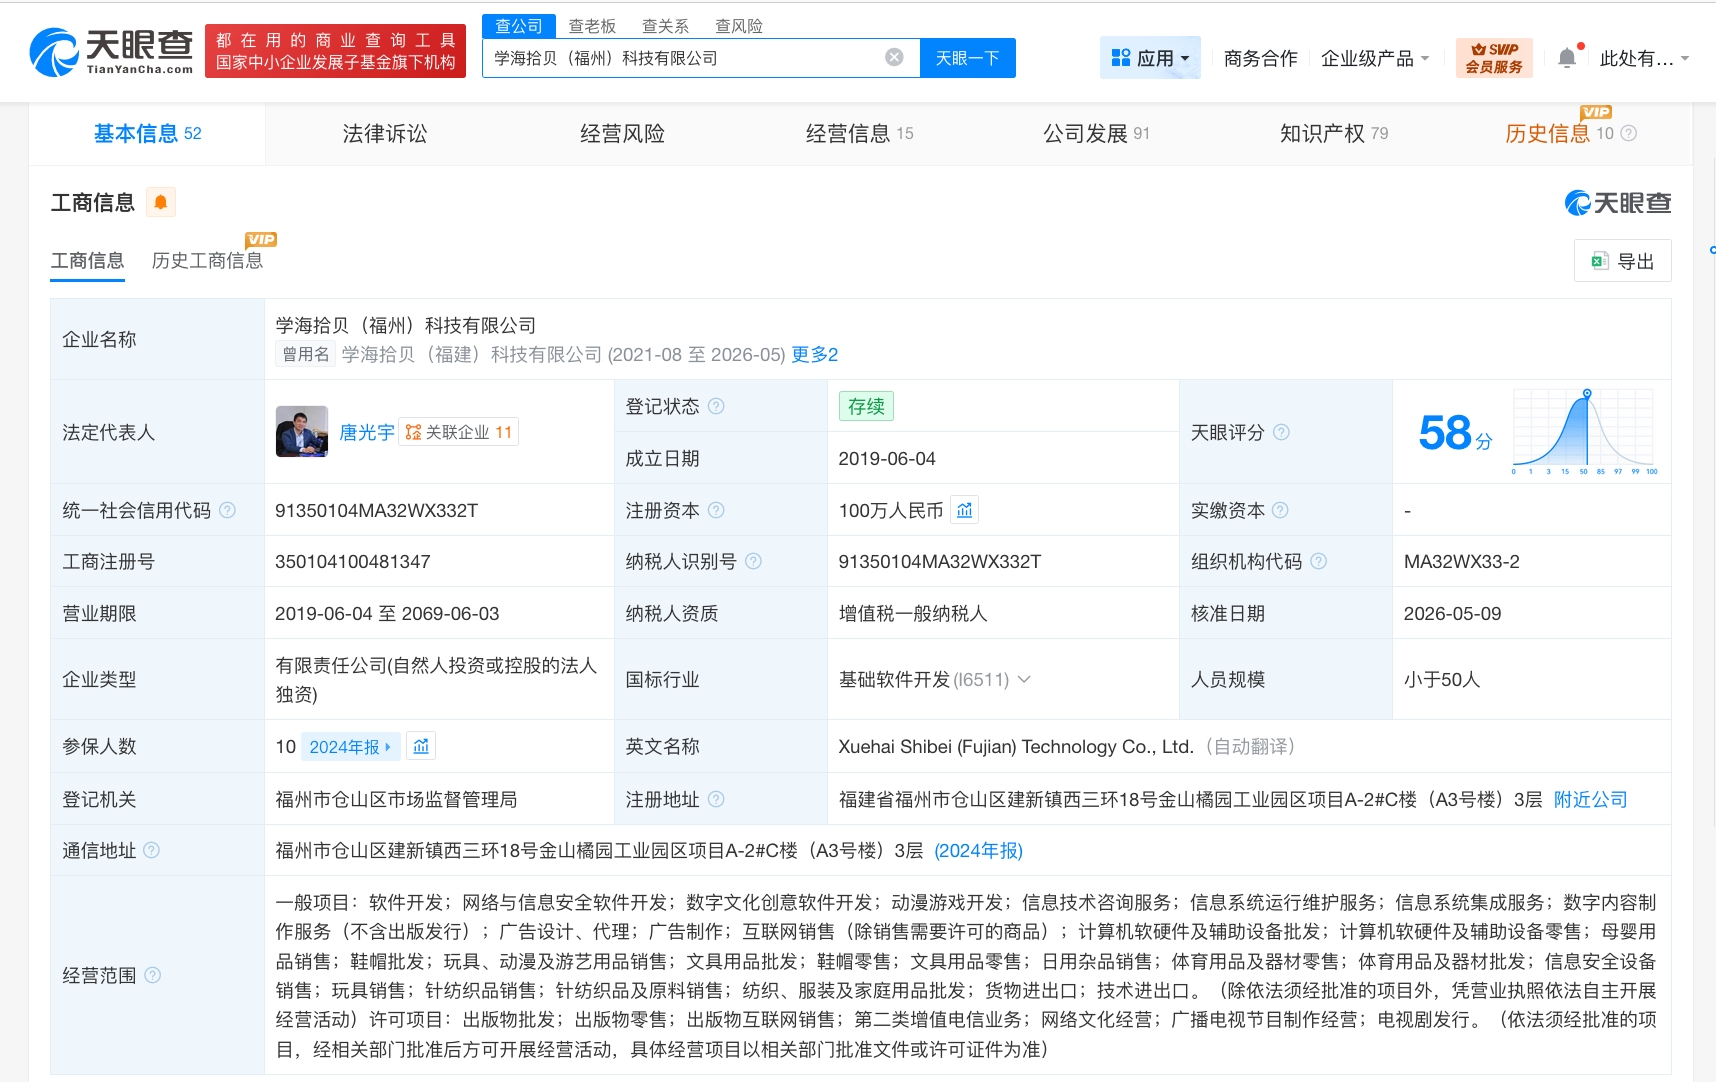Viewport: 1716px width, 1082px height.
Task: Open legal representative 唐光宇 link
Action: [x=367, y=432]
